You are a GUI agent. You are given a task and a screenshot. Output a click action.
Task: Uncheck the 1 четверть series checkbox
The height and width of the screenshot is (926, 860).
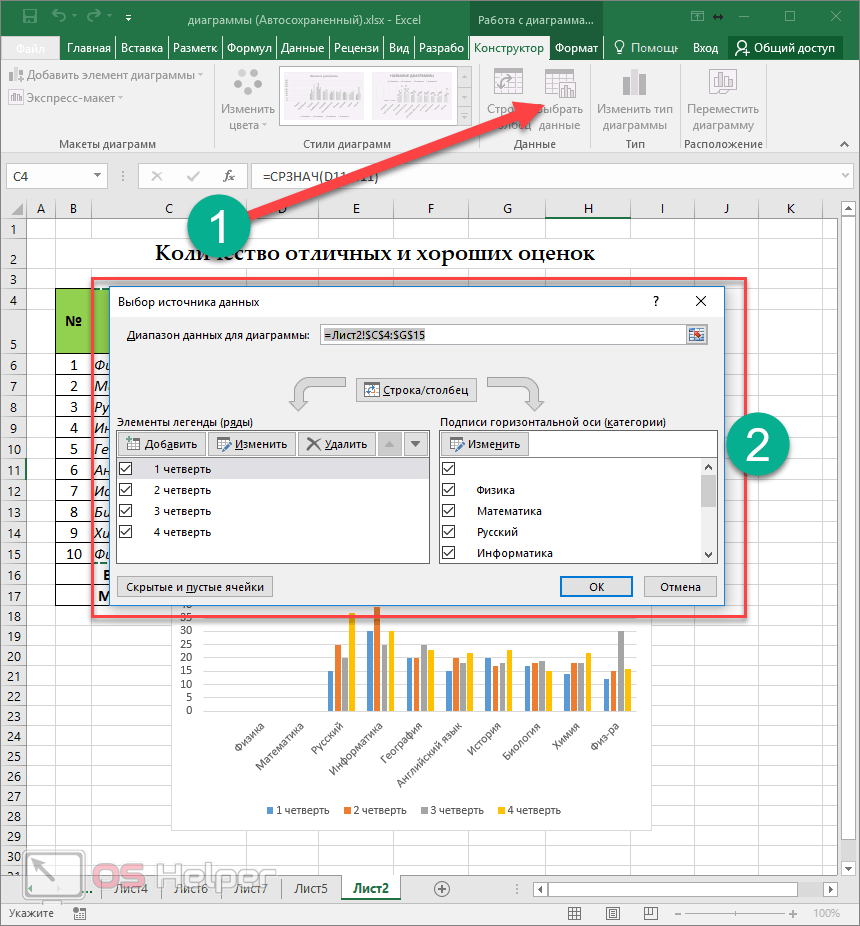[x=126, y=468]
